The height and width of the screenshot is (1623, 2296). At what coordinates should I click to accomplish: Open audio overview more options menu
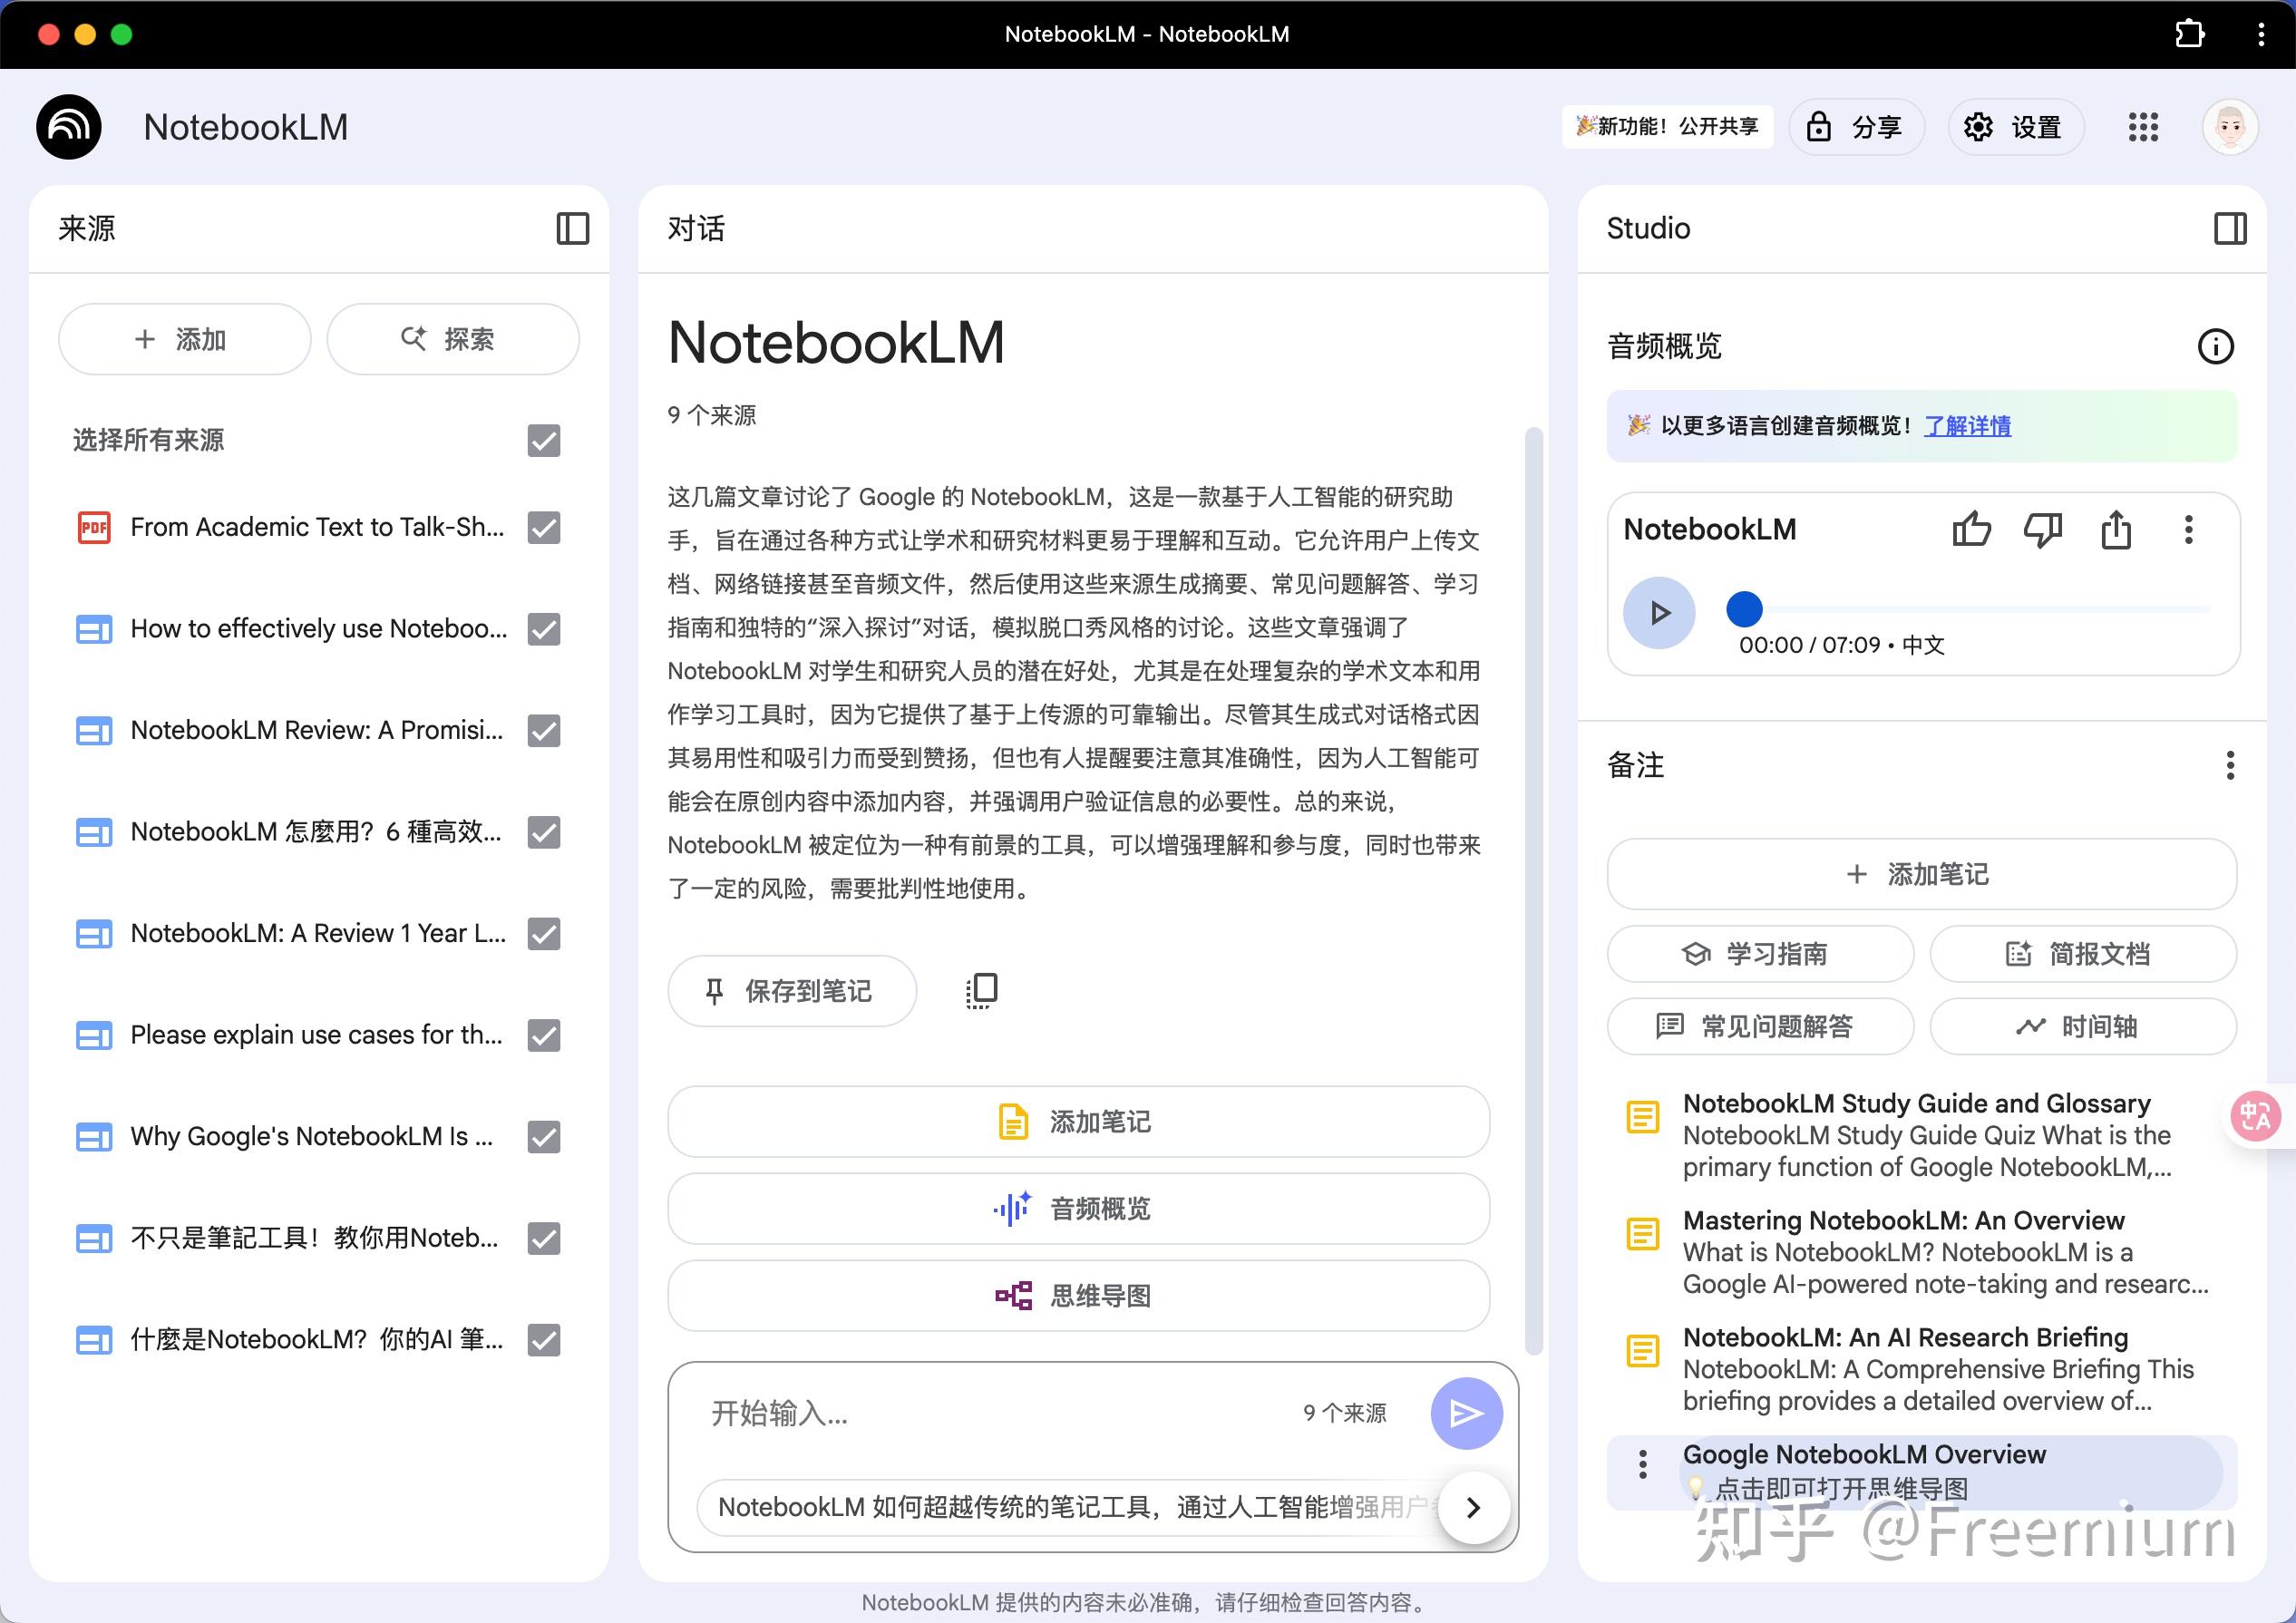2189,529
